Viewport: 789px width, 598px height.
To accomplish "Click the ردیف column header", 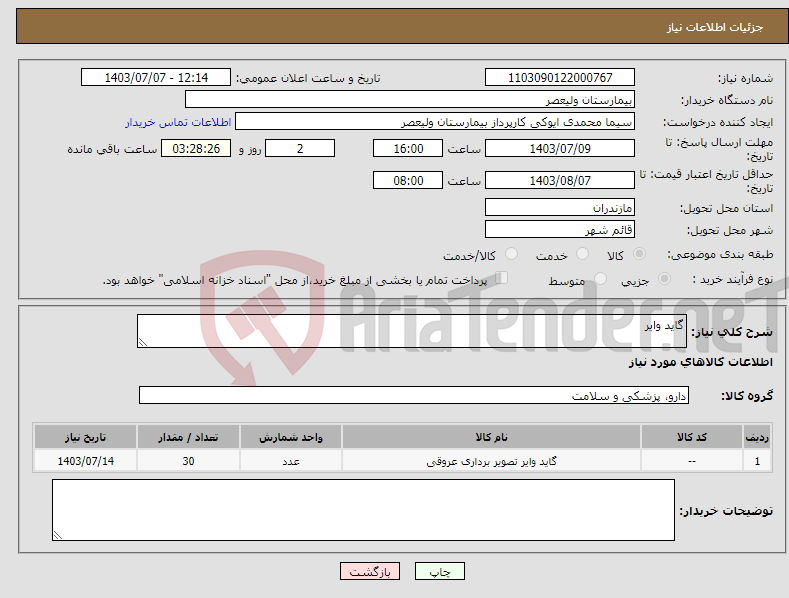I will (757, 437).
